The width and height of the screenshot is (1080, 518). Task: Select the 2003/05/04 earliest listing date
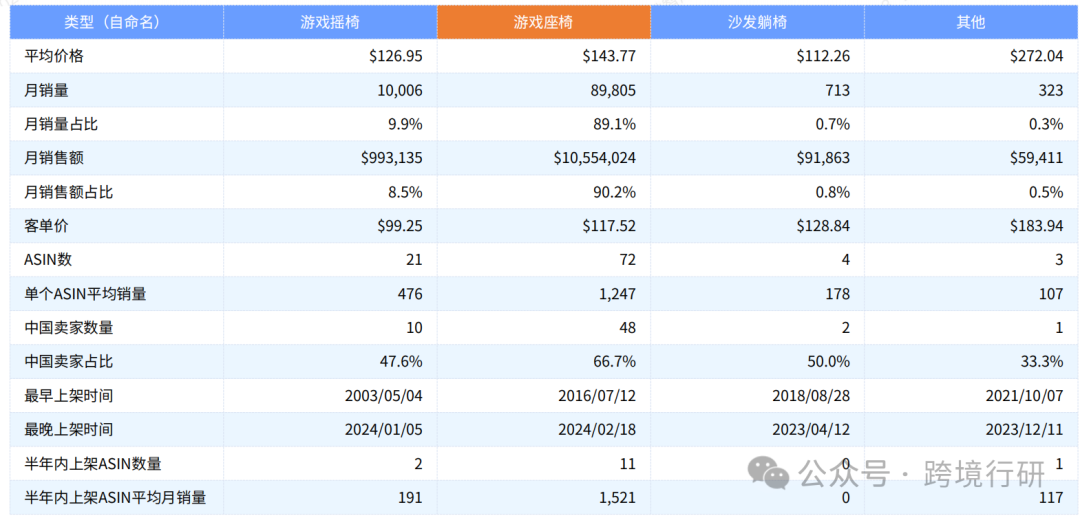(384, 396)
